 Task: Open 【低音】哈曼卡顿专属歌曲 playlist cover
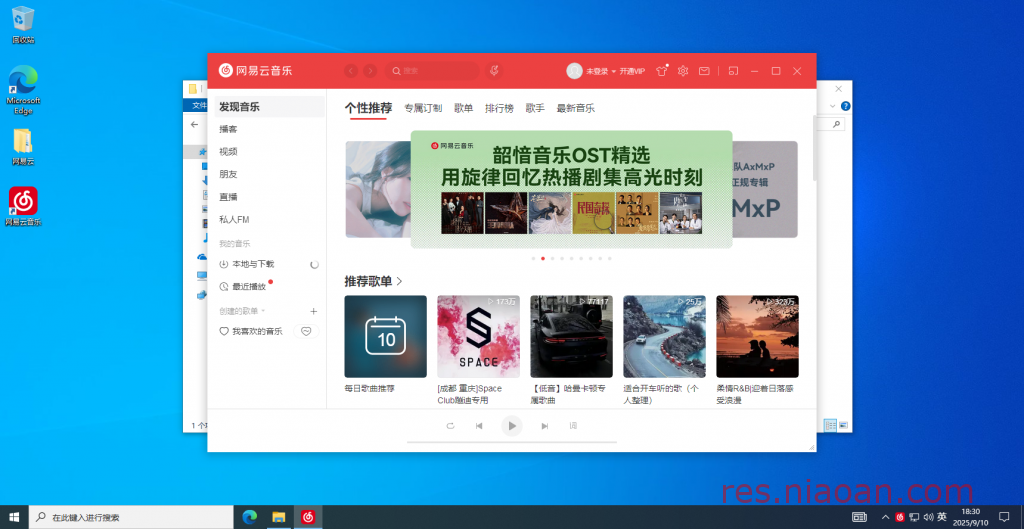coord(571,336)
